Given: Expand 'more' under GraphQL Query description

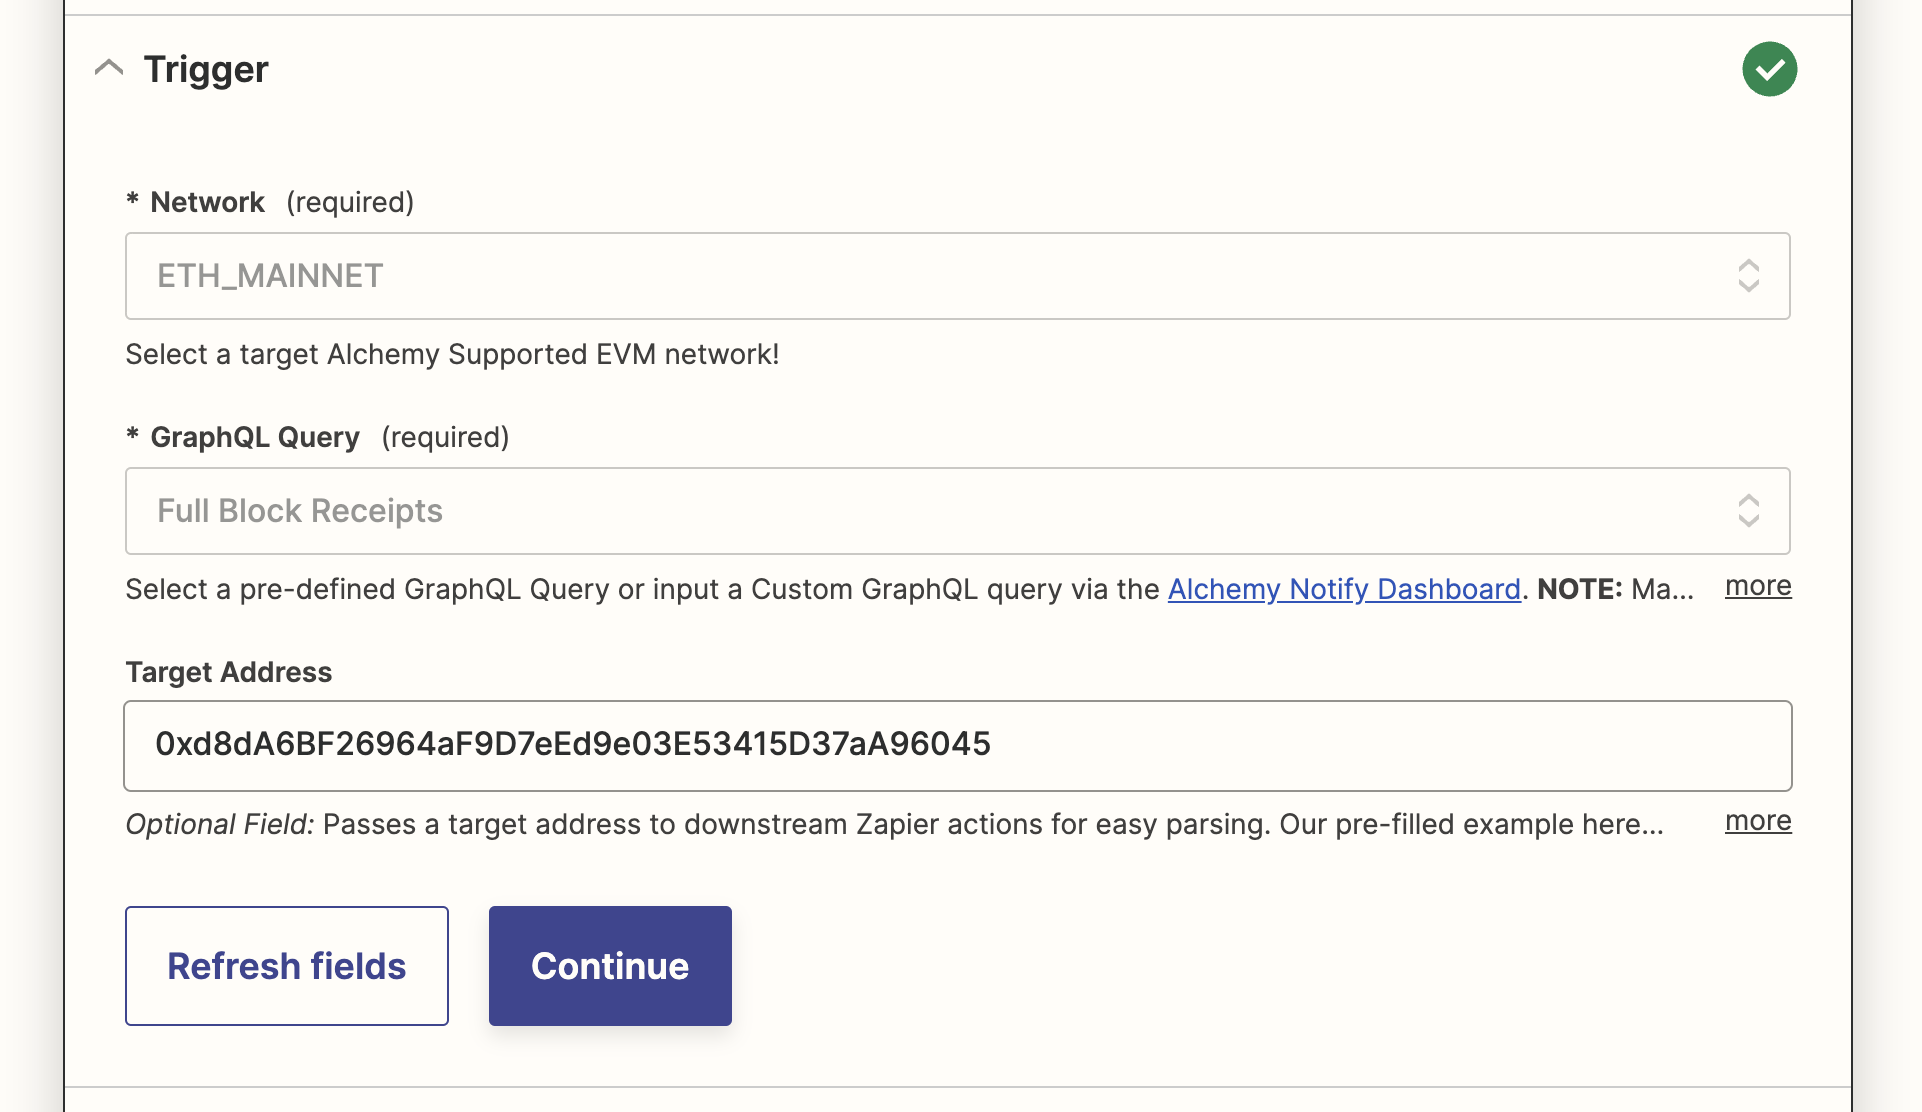Looking at the screenshot, I should (x=1757, y=586).
